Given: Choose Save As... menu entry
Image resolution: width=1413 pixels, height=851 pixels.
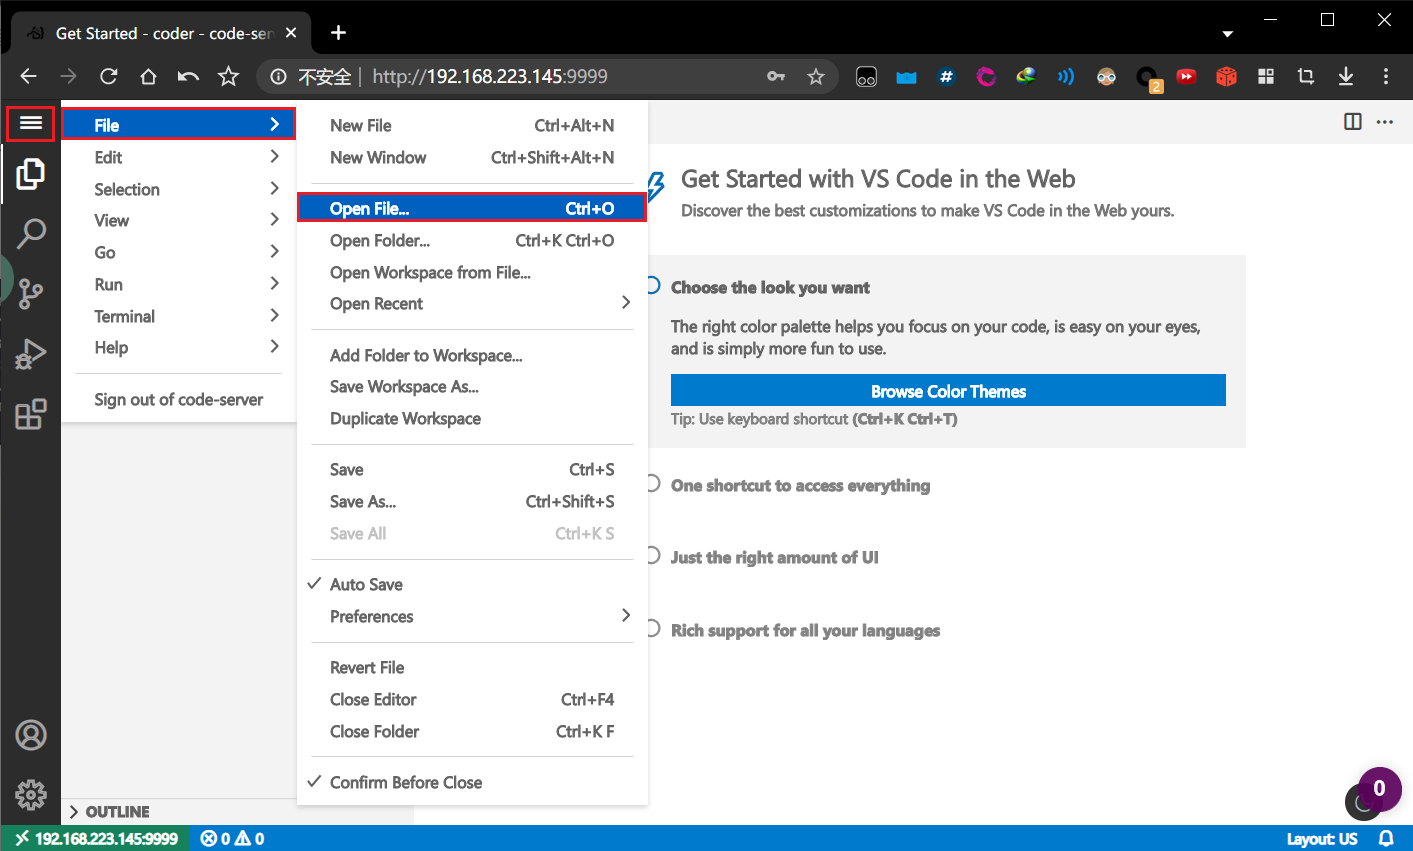Looking at the screenshot, I should [472, 502].
